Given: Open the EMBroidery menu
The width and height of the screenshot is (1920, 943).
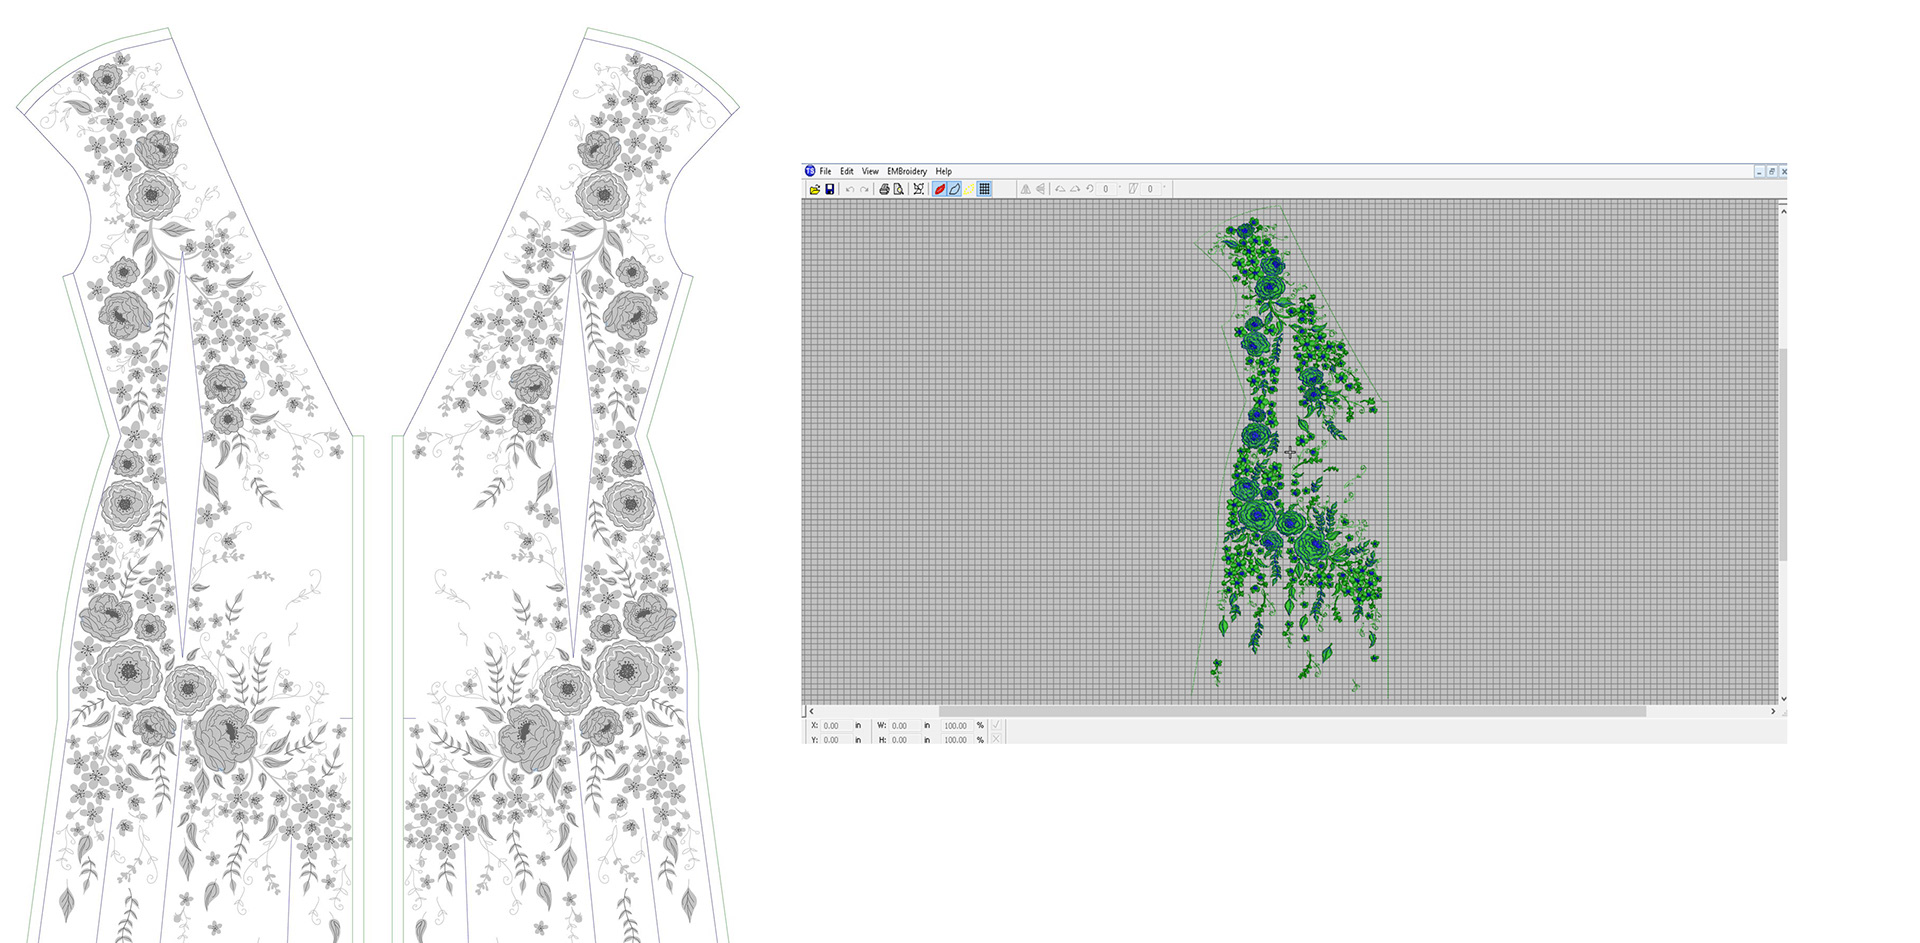Looking at the screenshot, I should (x=906, y=171).
